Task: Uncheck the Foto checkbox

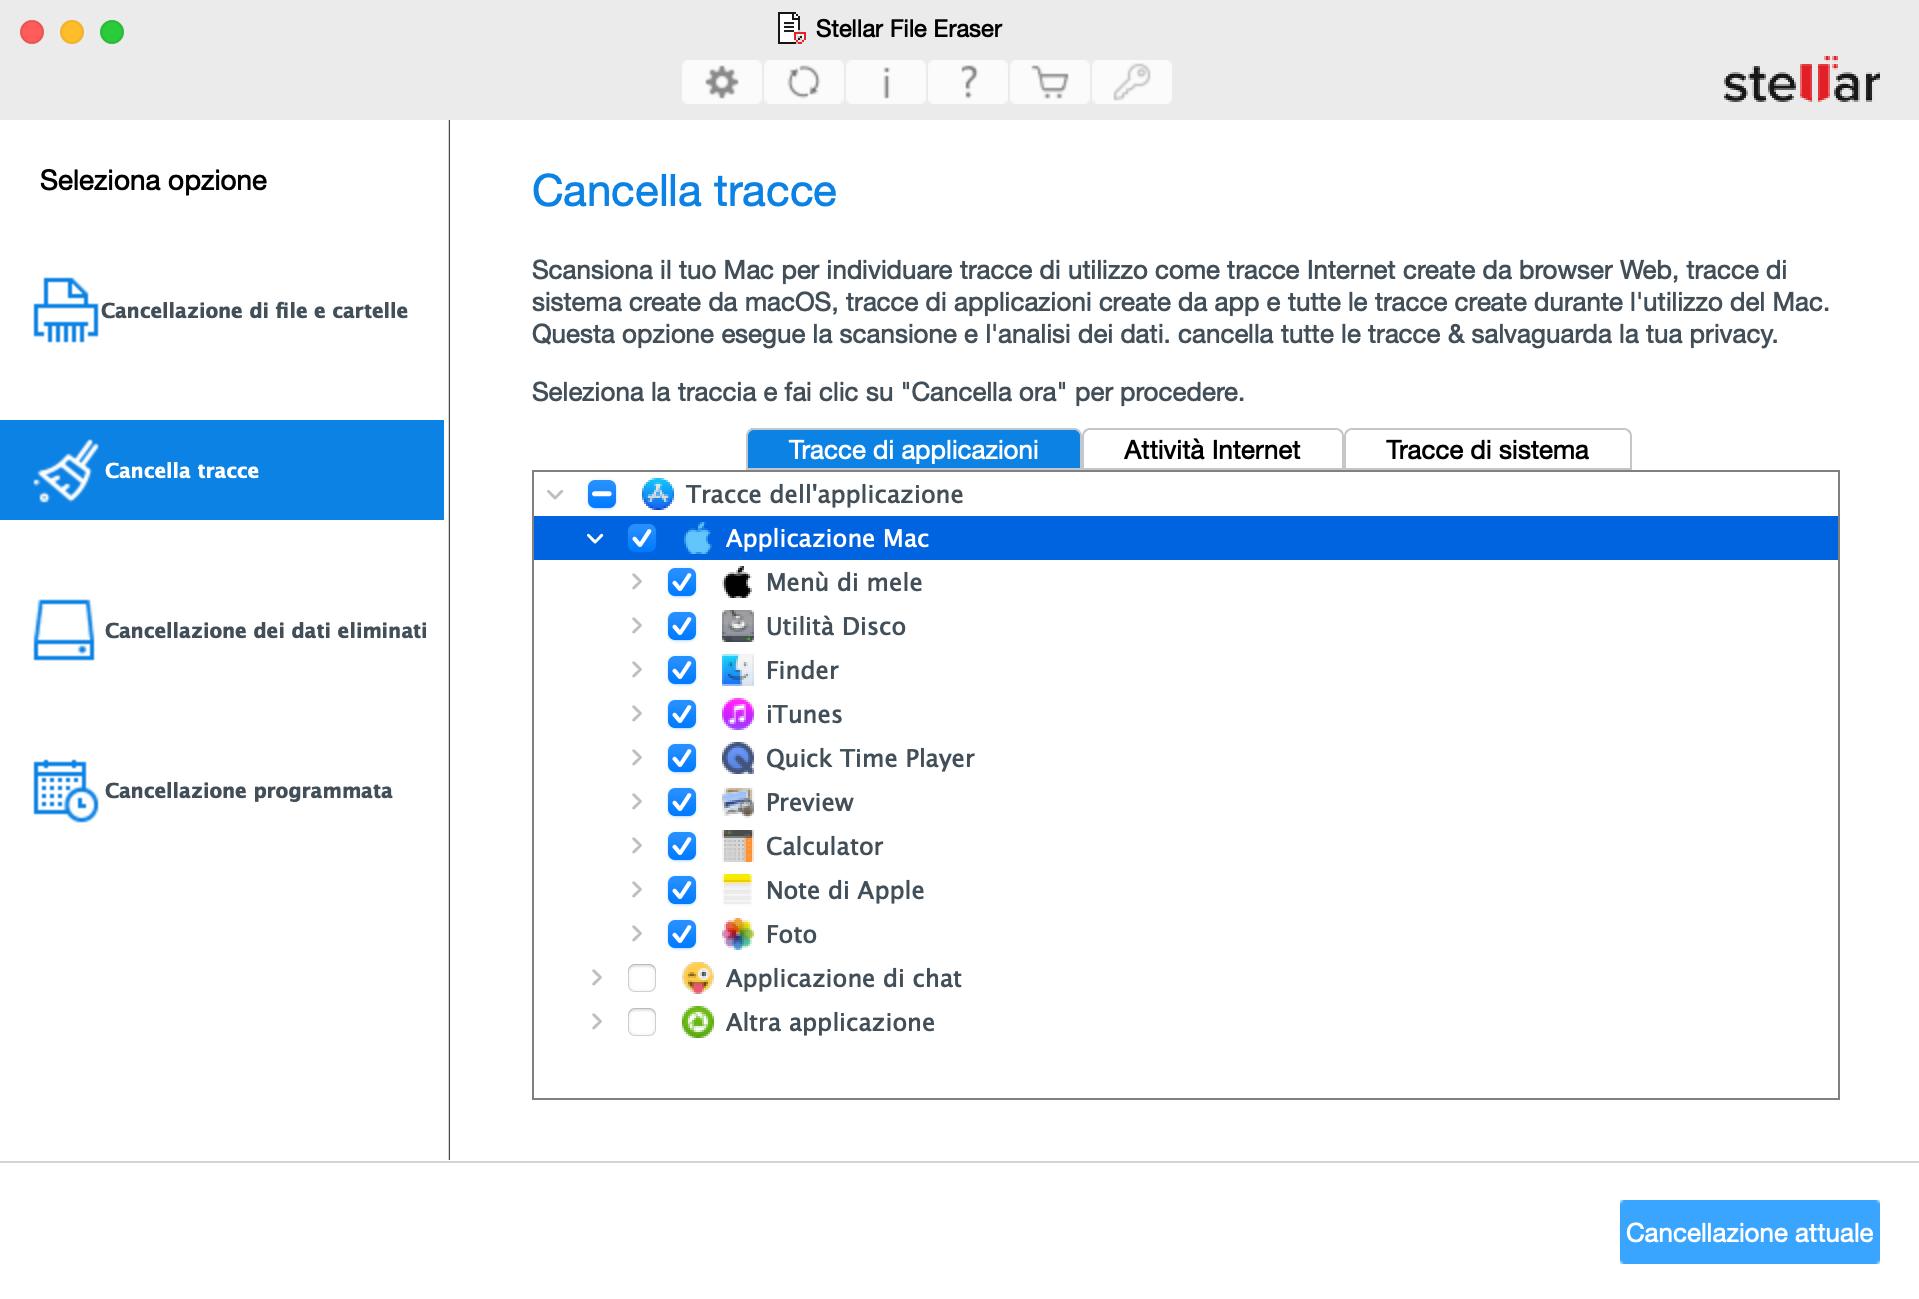Action: [682, 934]
